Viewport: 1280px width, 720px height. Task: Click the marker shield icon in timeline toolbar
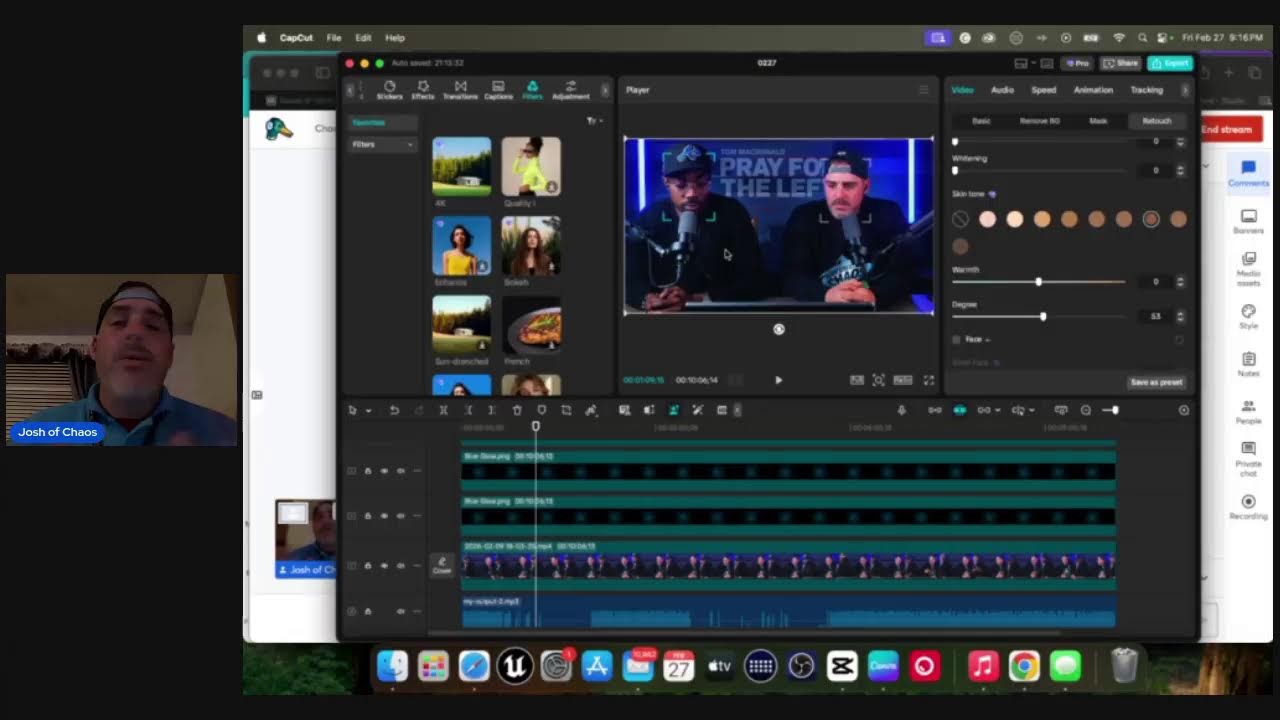(x=542, y=410)
